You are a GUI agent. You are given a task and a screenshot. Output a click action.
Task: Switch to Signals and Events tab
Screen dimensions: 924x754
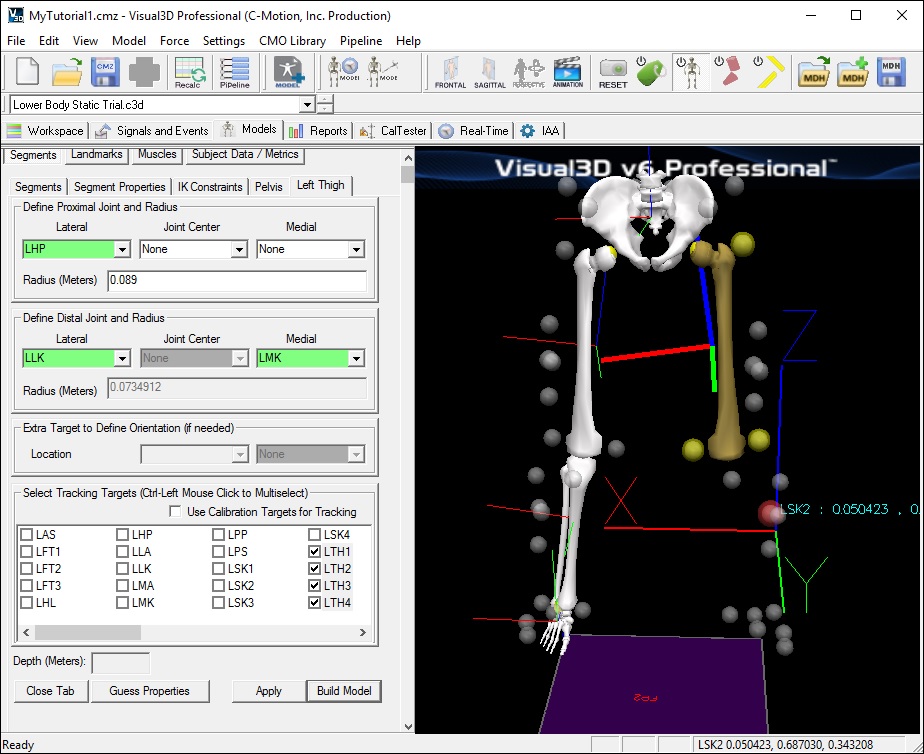pyautogui.click(x=152, y=130)
